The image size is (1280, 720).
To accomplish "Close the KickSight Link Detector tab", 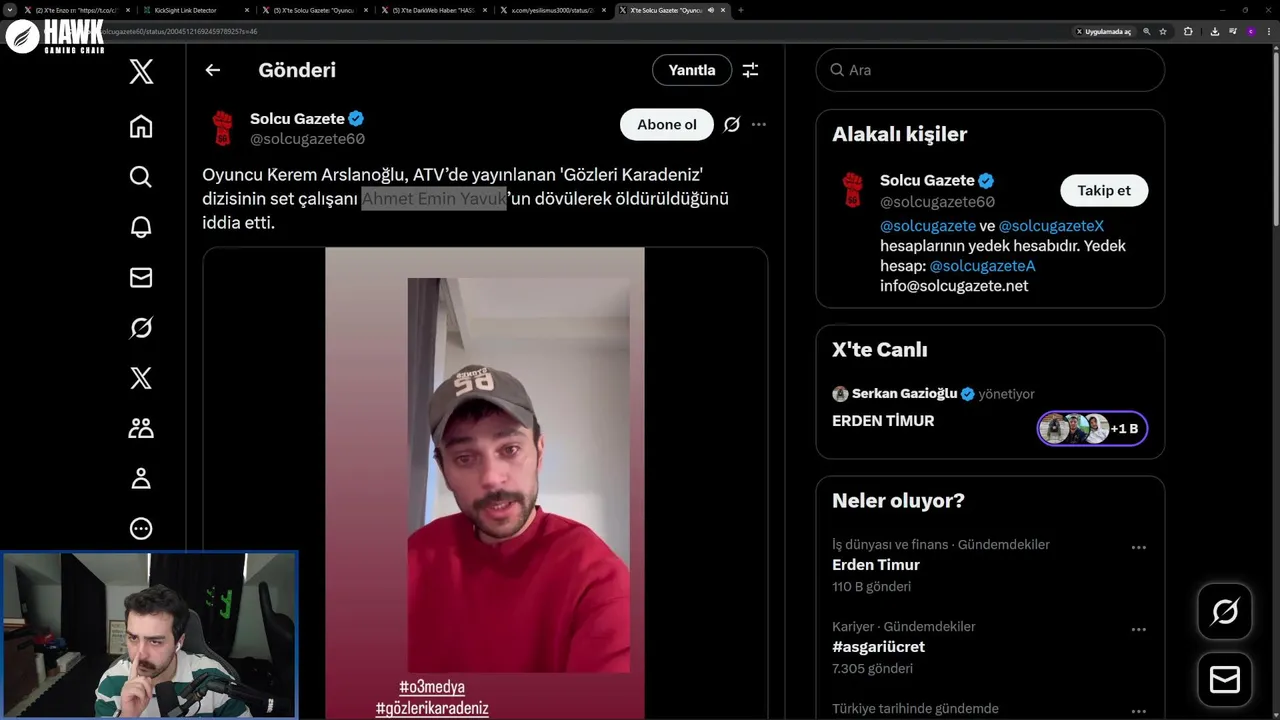I will (x=246, y=10).
